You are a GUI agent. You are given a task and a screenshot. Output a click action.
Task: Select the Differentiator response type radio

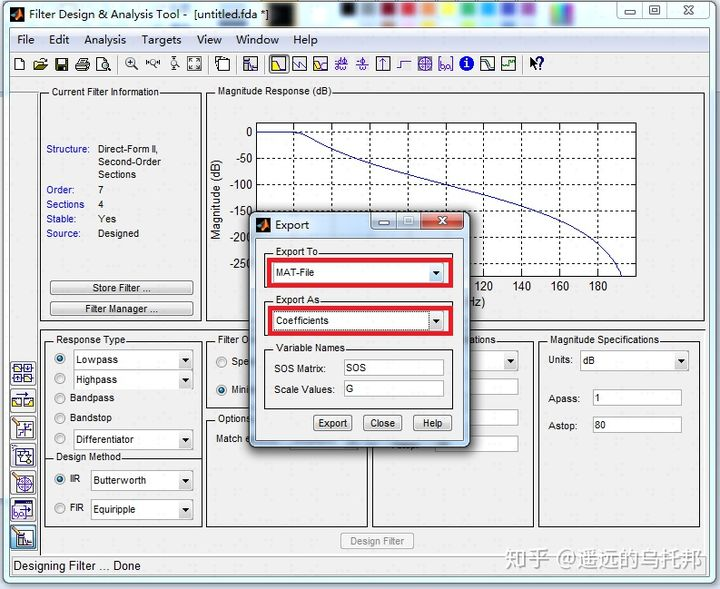(x=60, y=438)
